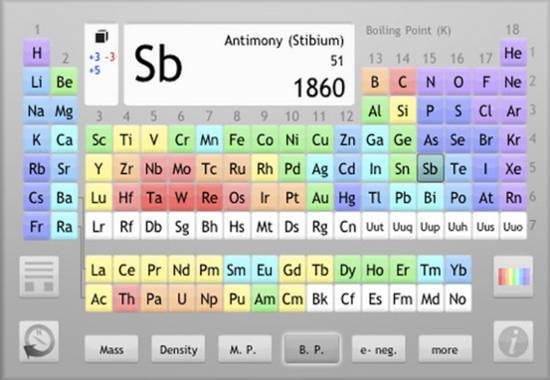
Task: Switch to the Mass property
Action: click(x=112, y=349)
